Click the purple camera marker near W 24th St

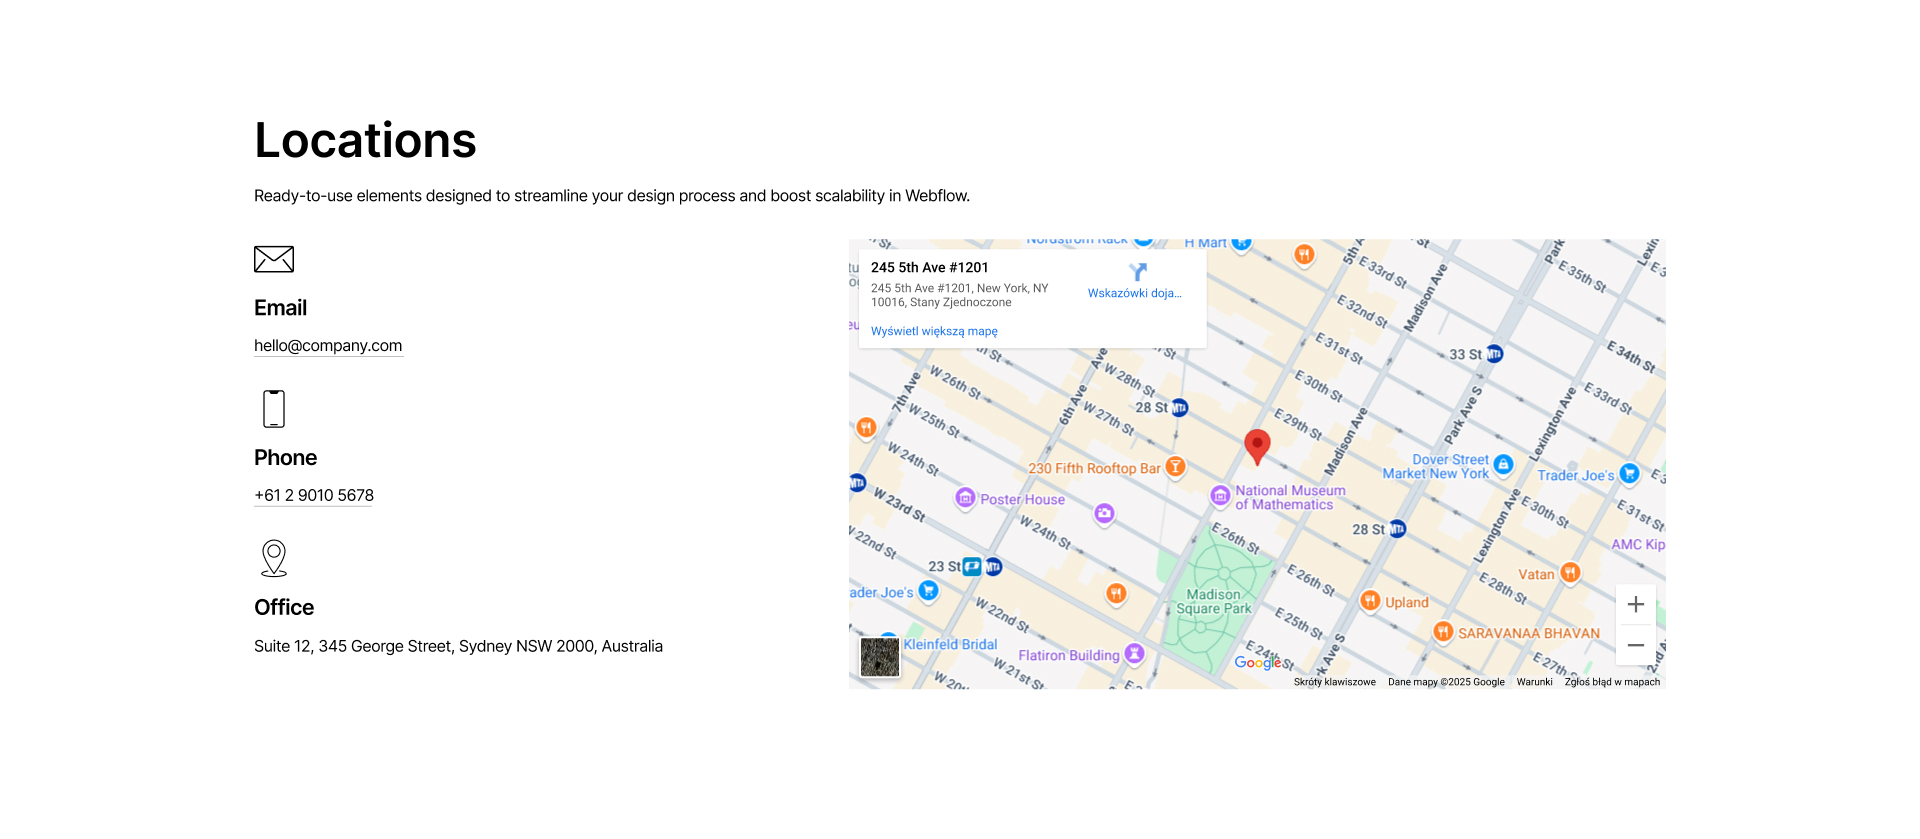tap(1104, 514)
